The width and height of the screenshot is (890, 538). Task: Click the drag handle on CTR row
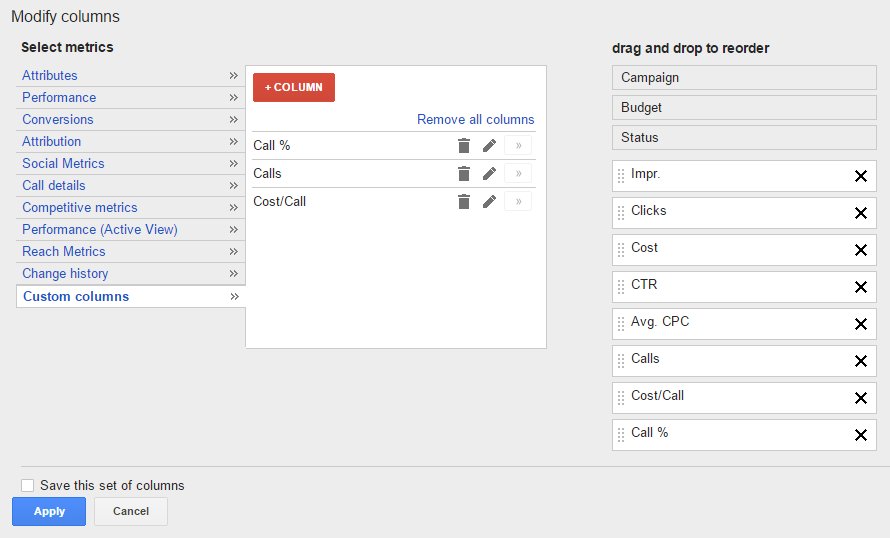(x=621, y=287)
